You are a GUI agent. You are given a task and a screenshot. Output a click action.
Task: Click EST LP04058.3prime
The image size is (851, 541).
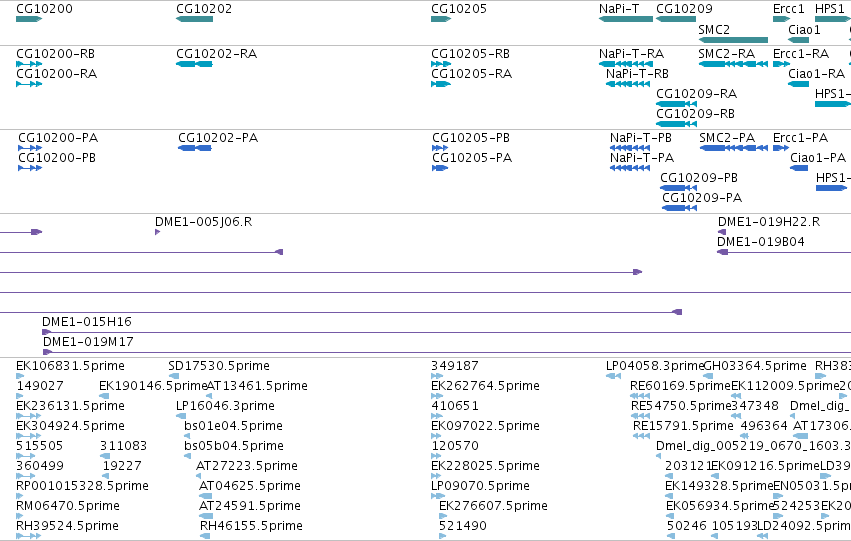pyautogui.click(x=613, y=376)
